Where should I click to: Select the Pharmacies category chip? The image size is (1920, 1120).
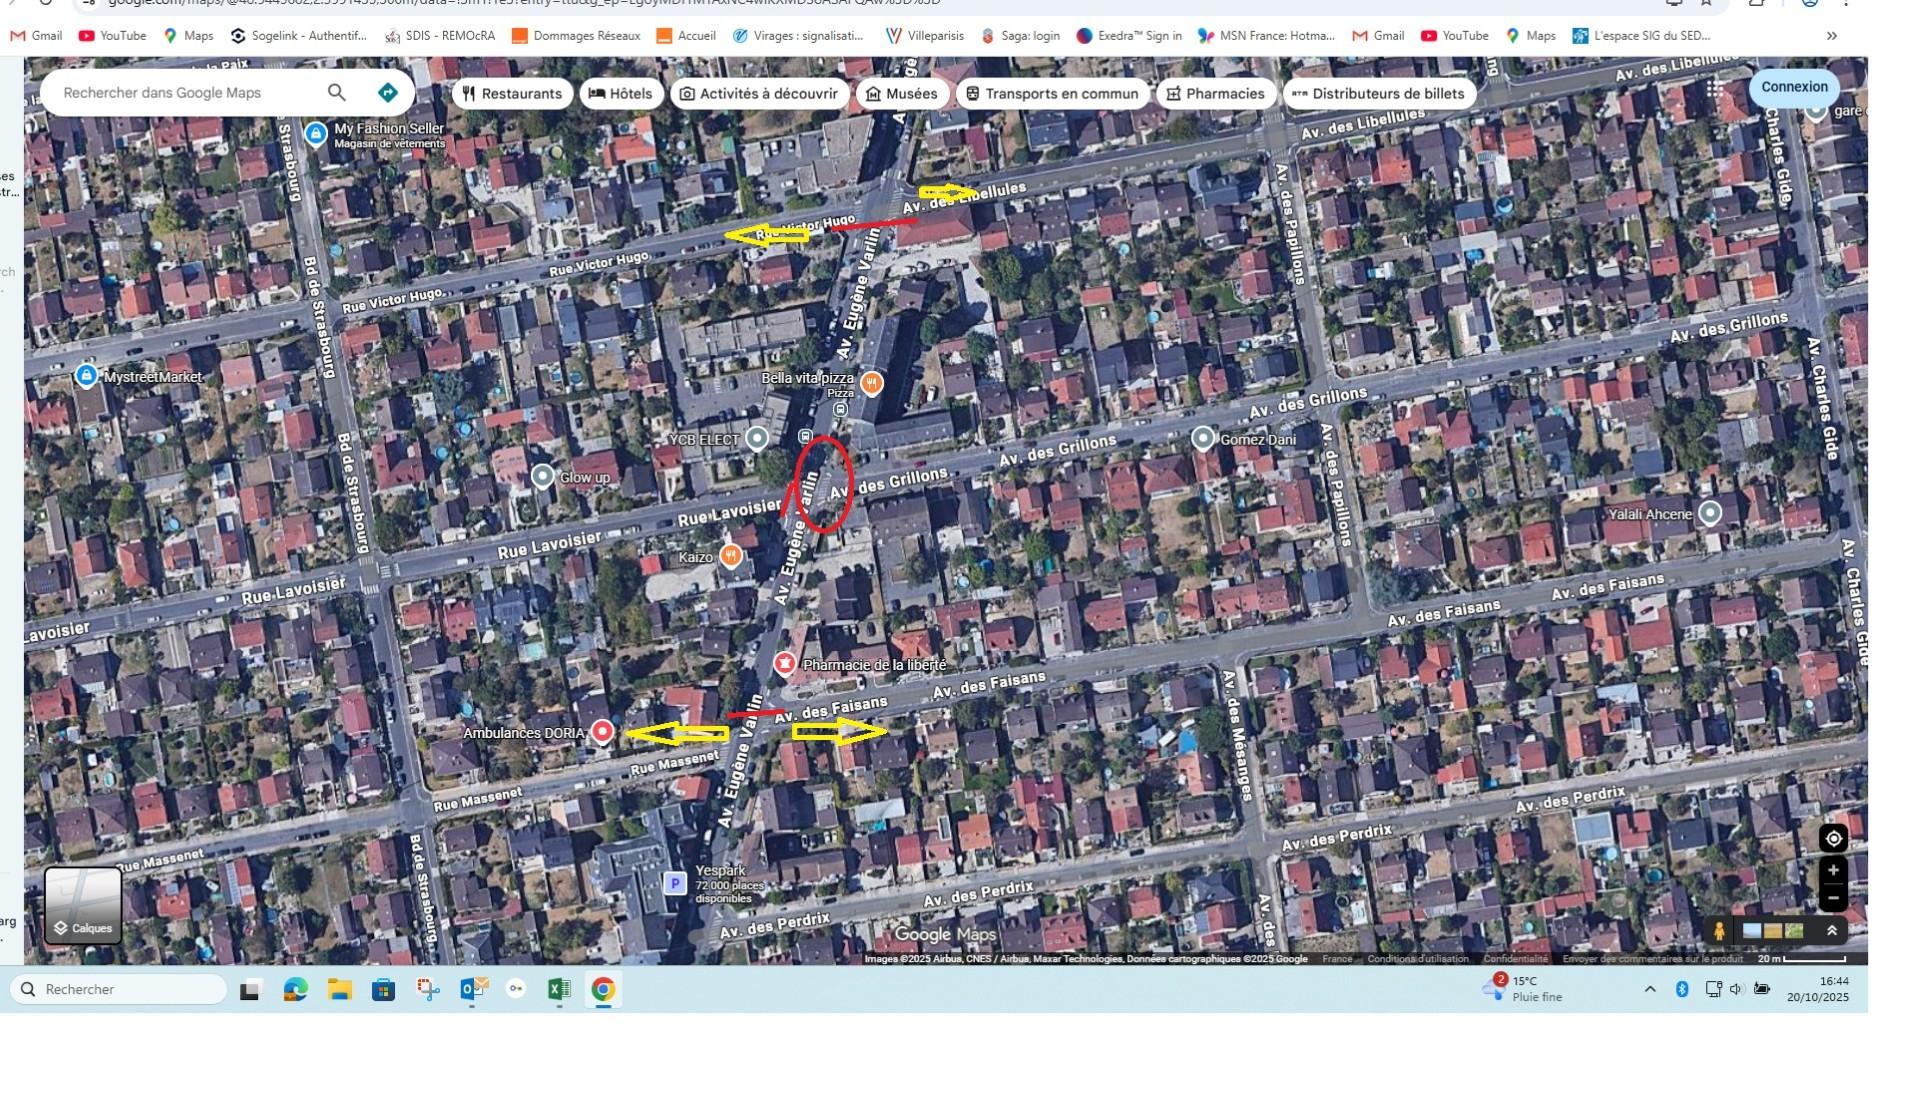[1215, 94]
